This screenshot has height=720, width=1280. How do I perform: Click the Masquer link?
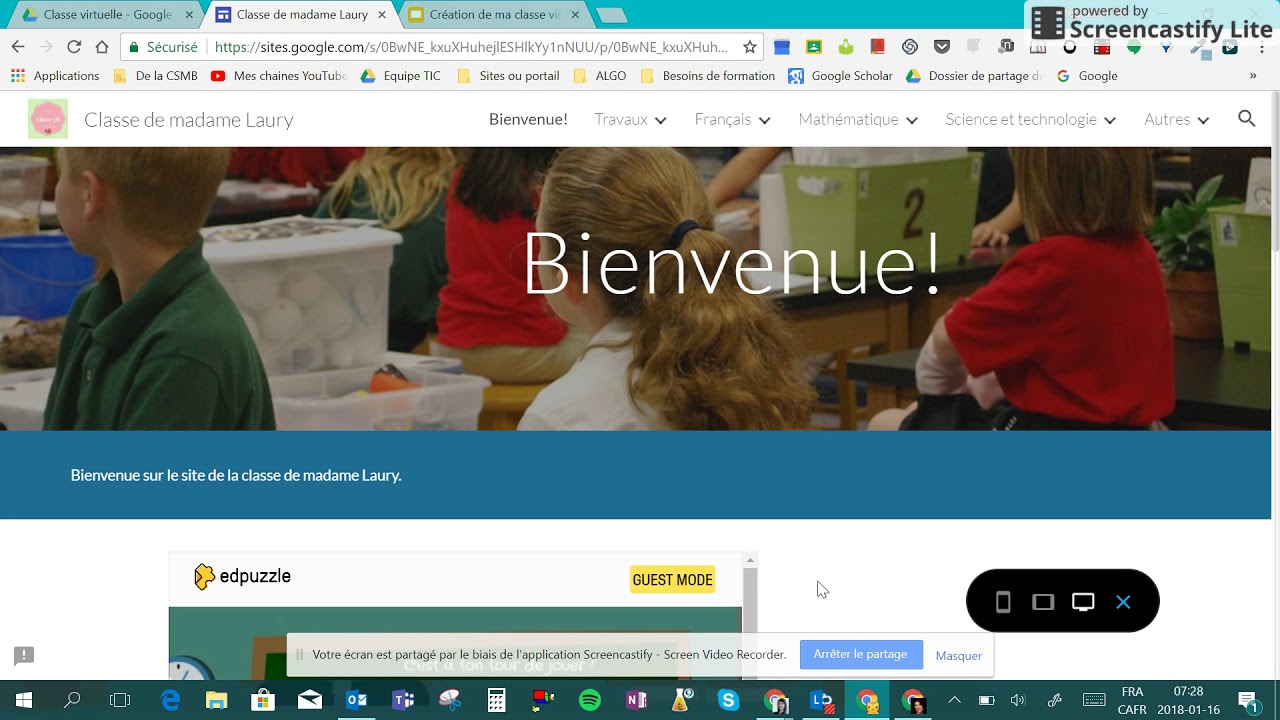pyautogui.click(x=959, y=656)
